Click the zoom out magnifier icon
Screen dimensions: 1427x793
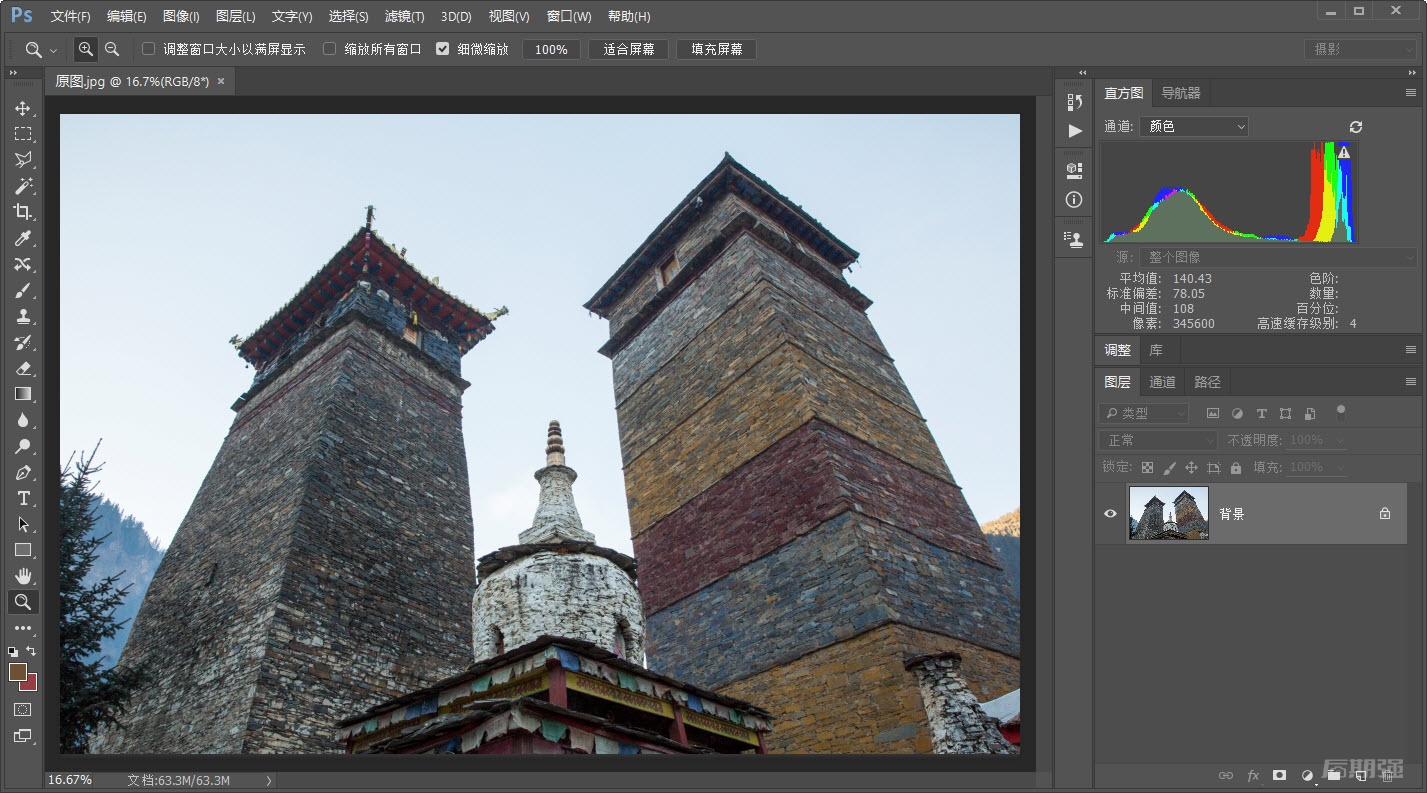[x=112, y=49]
